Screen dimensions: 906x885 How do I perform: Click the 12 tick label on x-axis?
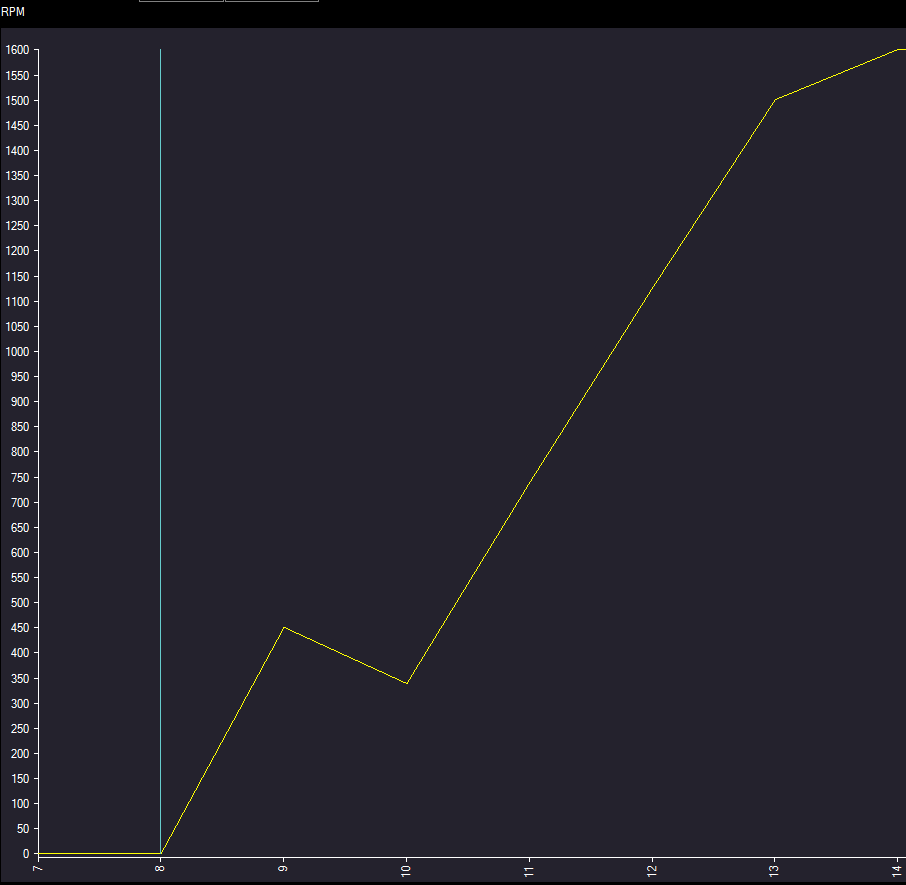click(652, 871)
